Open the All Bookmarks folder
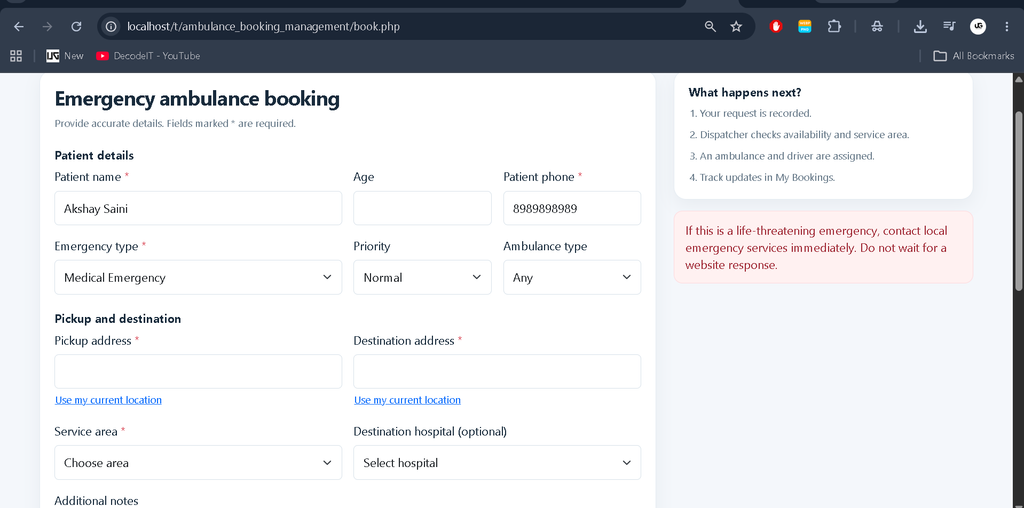 coord(974,56)
